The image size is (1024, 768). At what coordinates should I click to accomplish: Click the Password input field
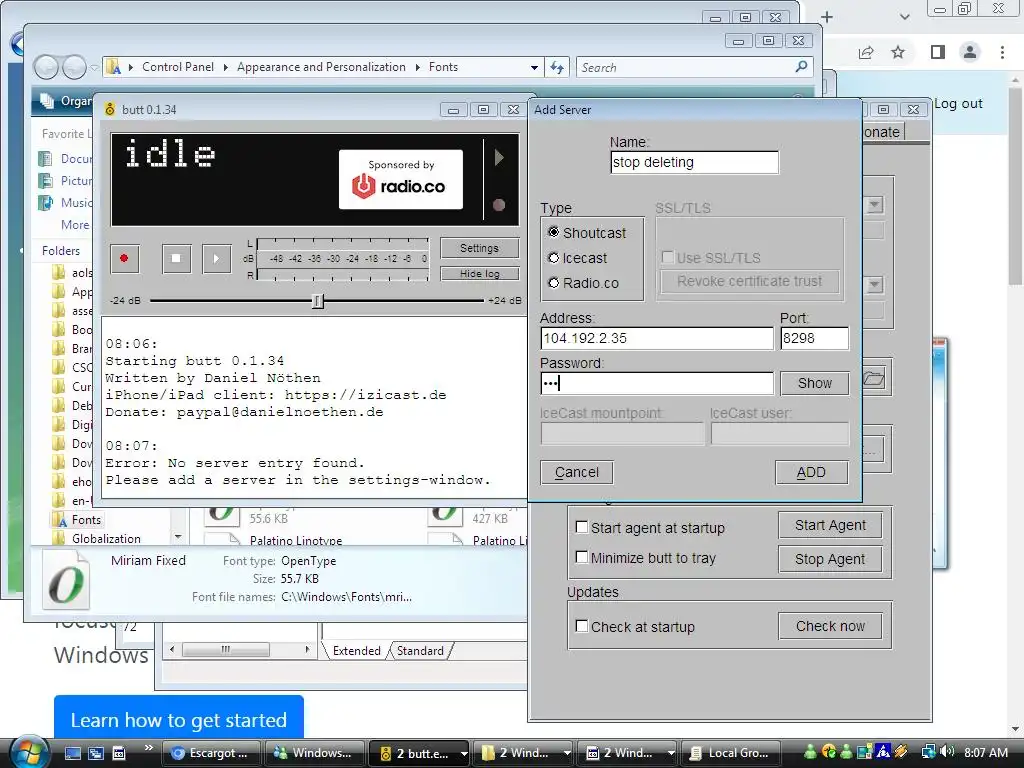(x=656, y=383)
